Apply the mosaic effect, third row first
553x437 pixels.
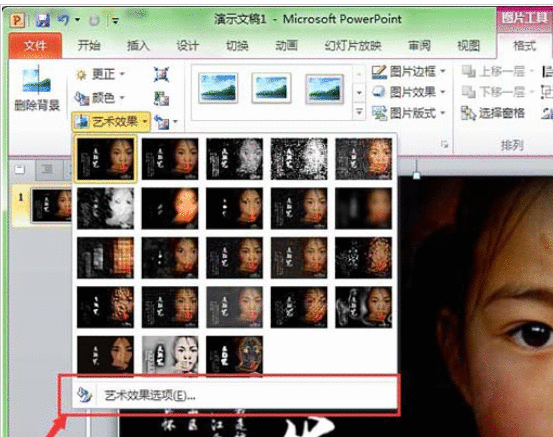[105, 257]
